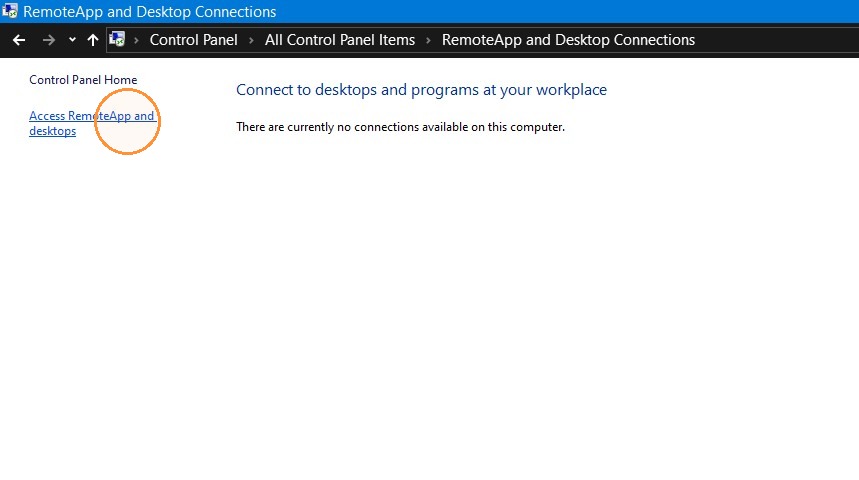The width and height of the screenshot is (859, 480).
Task: Go back with the left arrow button
Action: click(x=19, y=40)
